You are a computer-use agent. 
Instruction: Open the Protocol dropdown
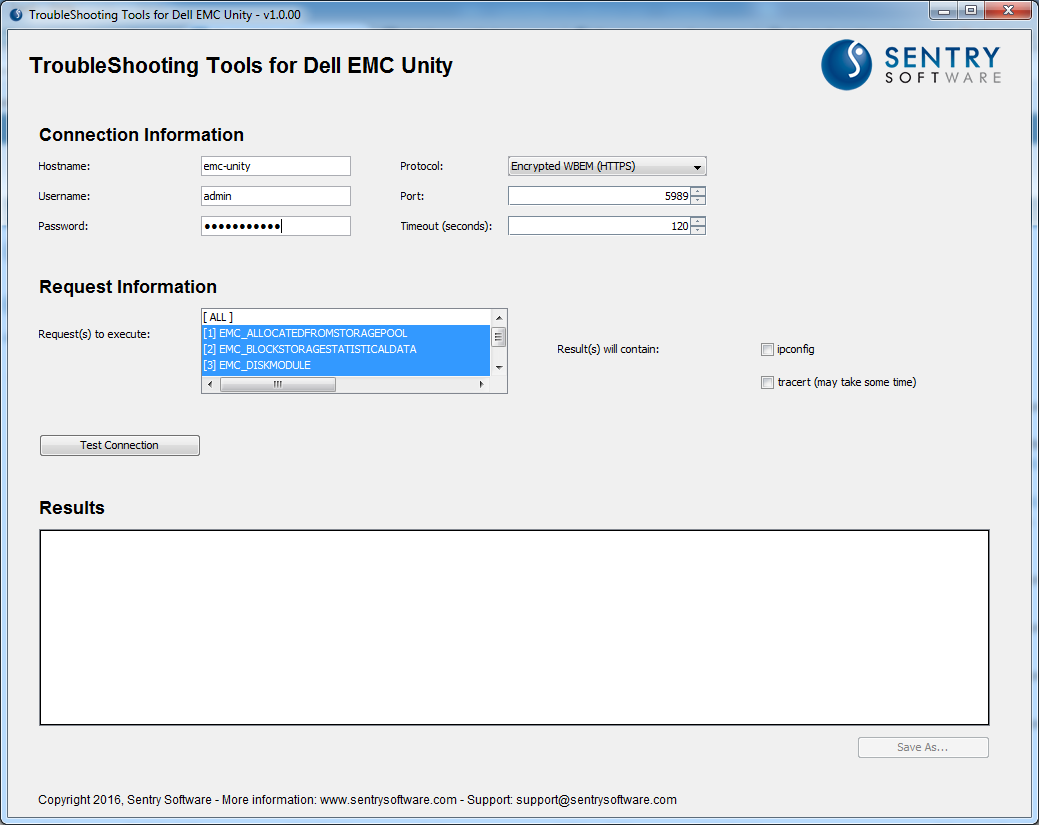coord(607,166)
